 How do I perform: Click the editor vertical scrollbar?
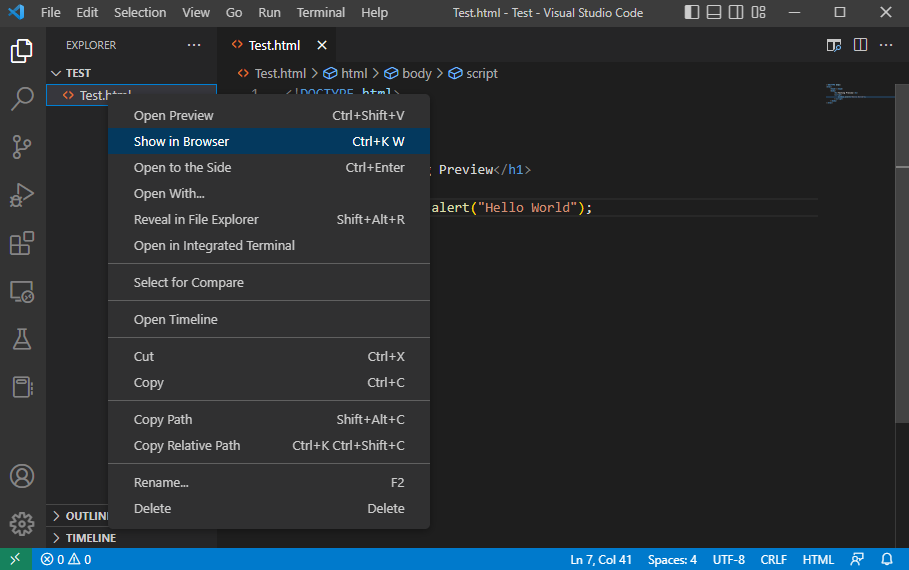[902, 255]
